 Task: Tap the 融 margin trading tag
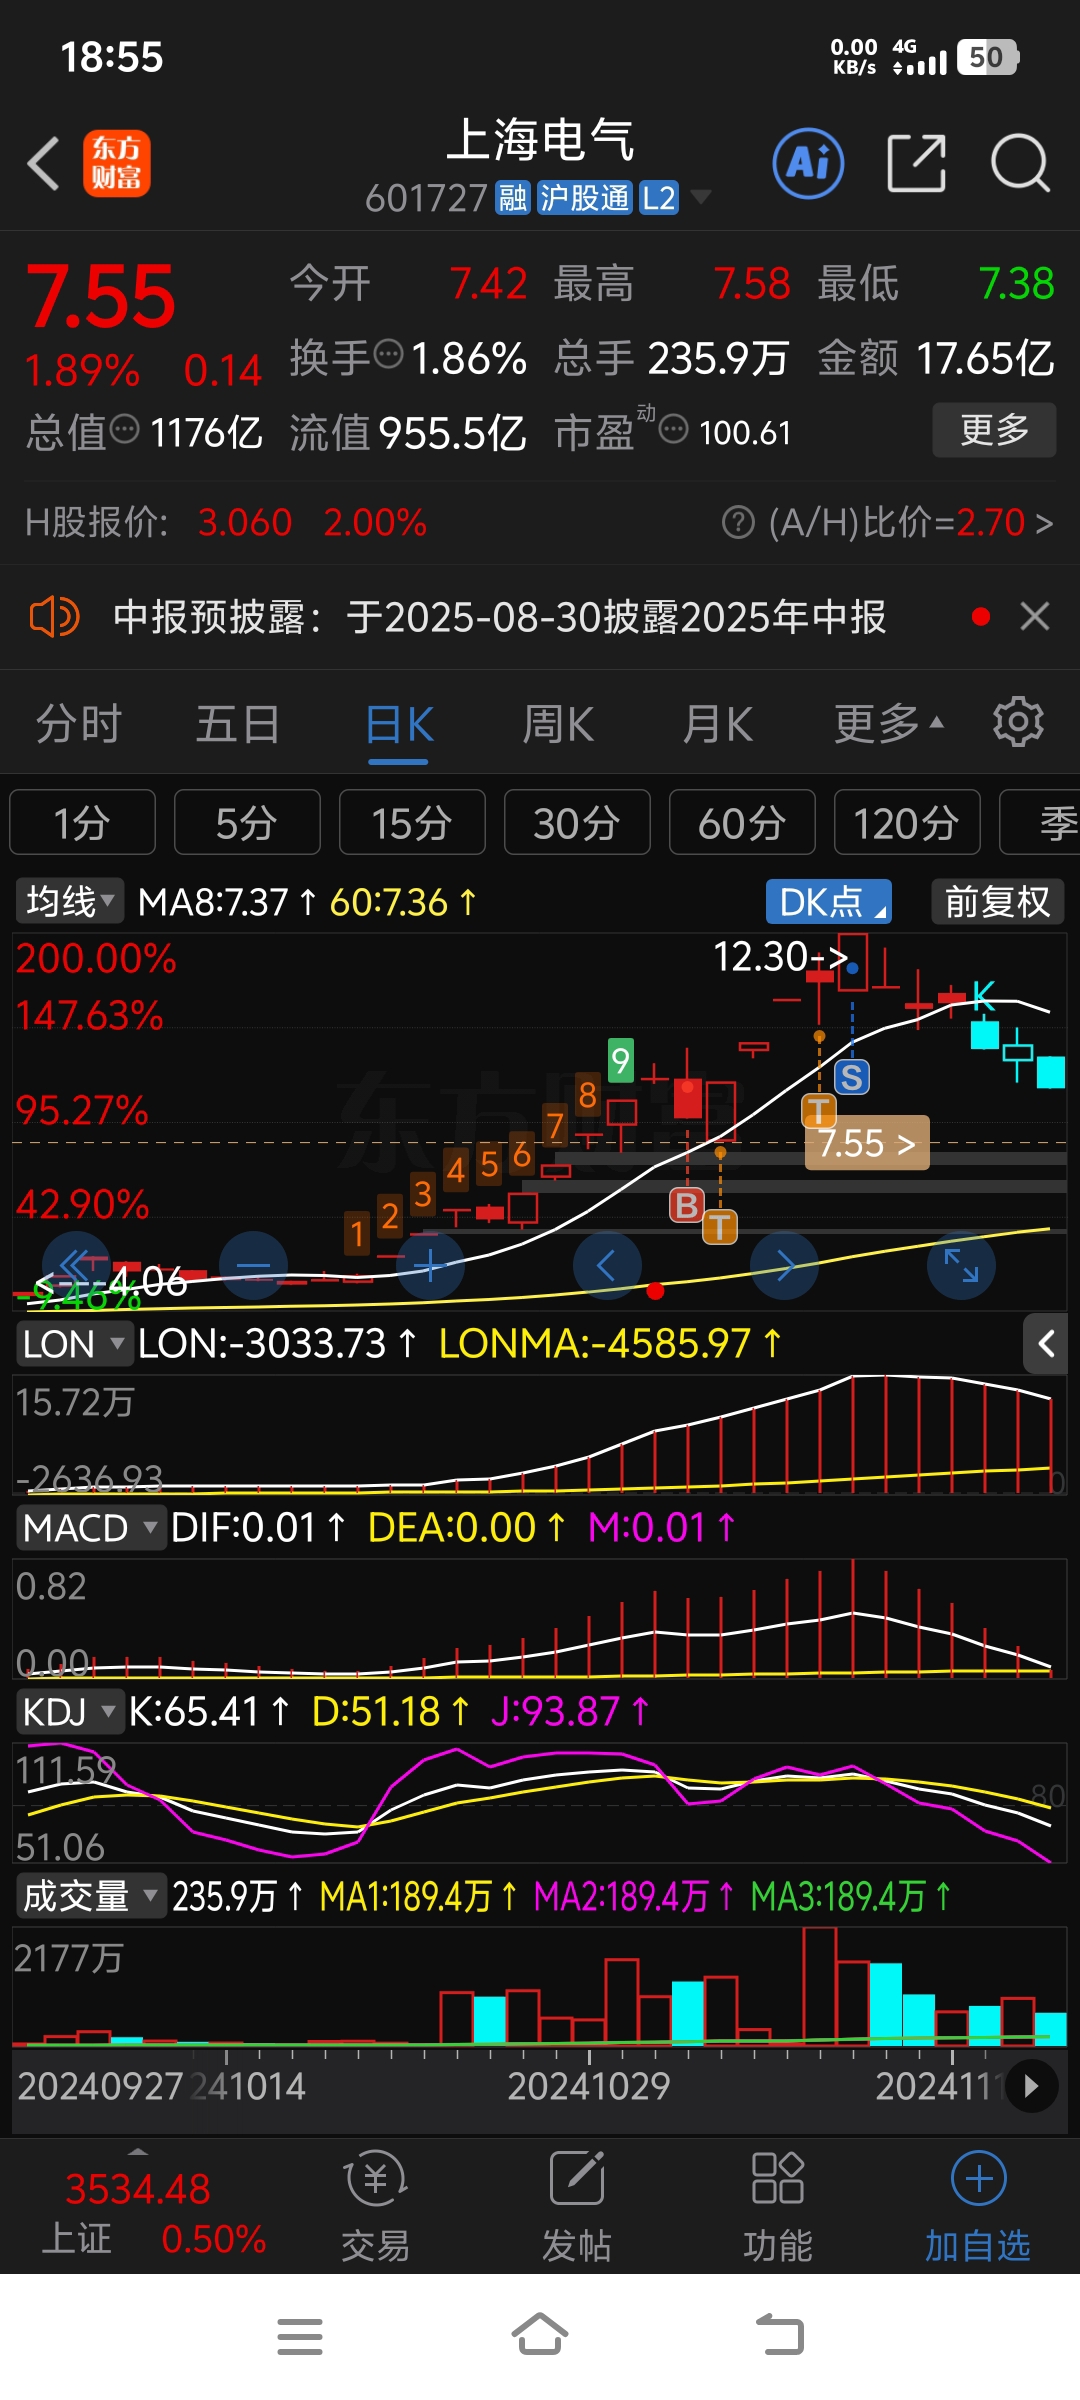(x=513, y=198)
